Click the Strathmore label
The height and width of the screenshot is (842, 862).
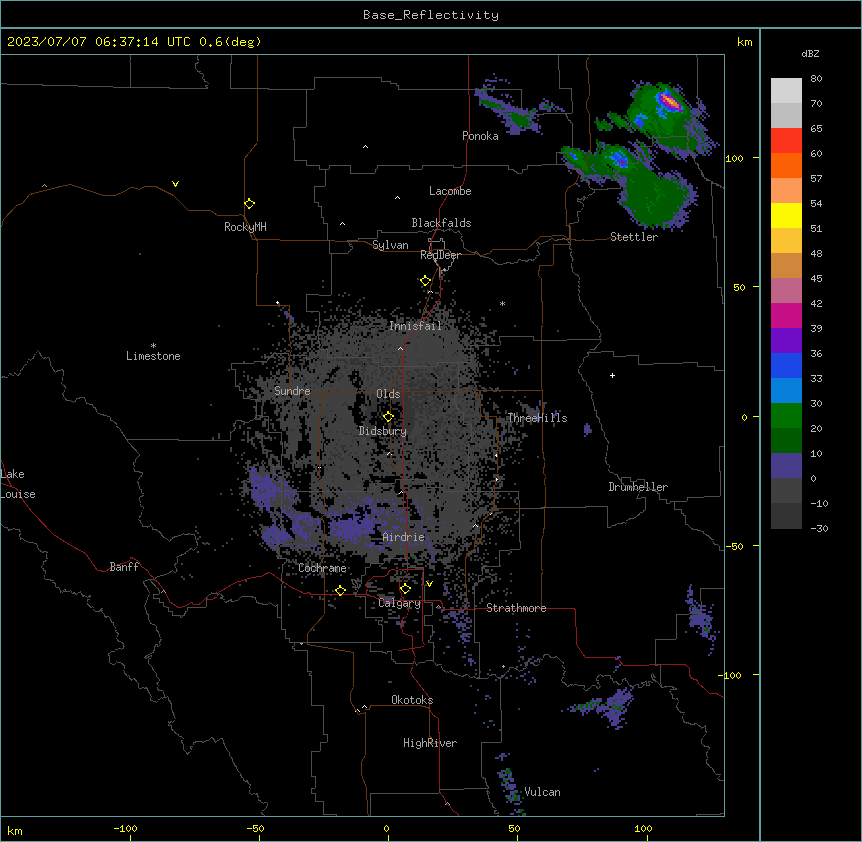click(x=516, y=608)
